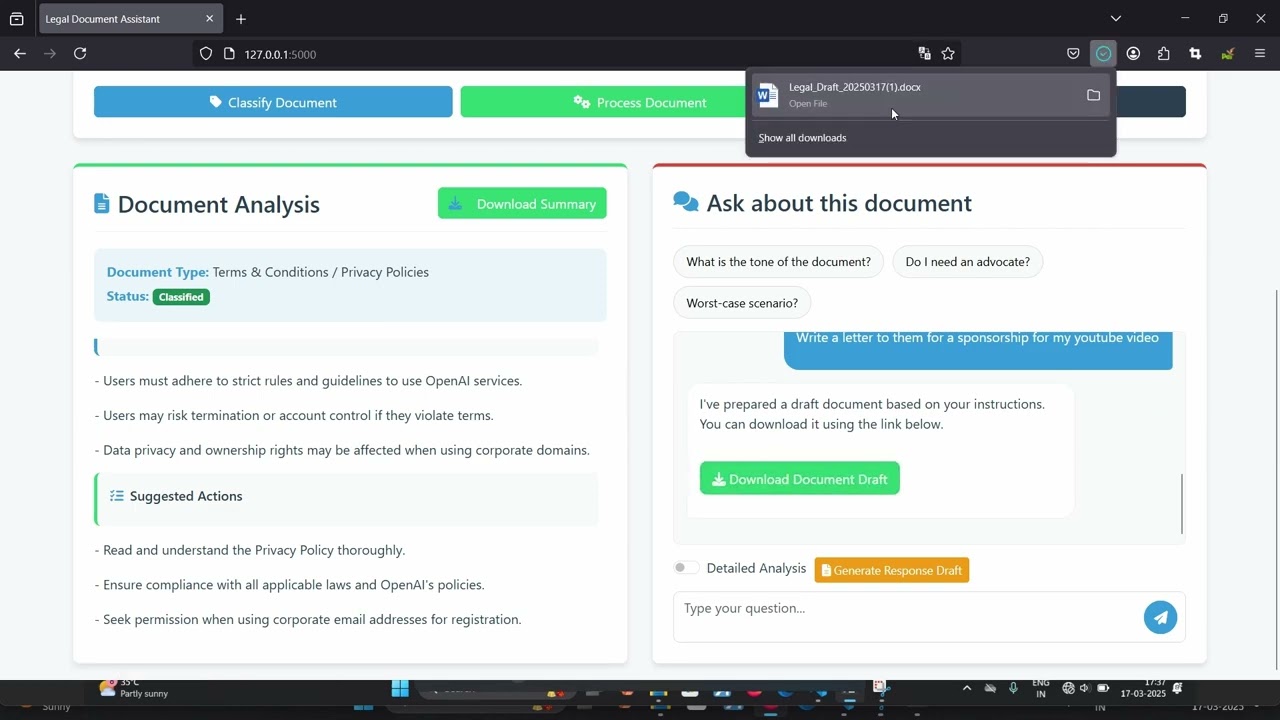Open the Firefox account icon

1133,54
